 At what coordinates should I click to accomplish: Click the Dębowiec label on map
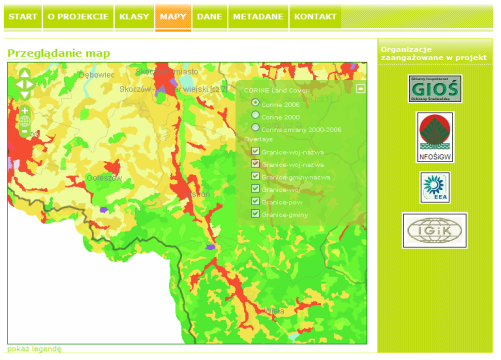coord(97,75)
